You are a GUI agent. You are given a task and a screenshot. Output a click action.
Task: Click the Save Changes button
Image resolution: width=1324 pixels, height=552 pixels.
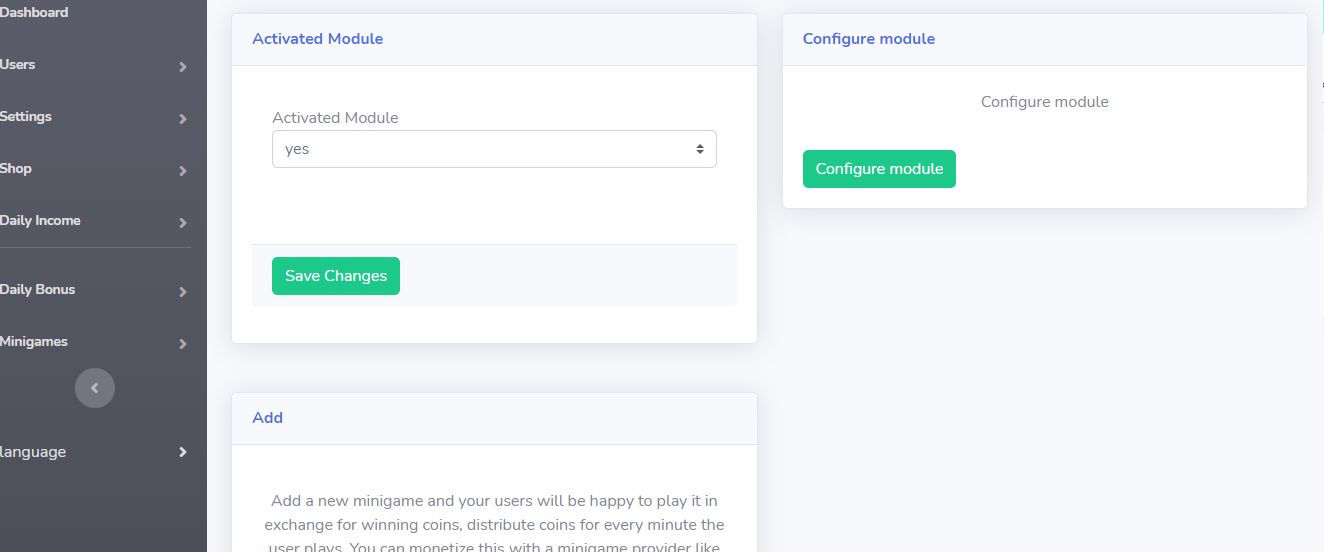coord(336,276)
